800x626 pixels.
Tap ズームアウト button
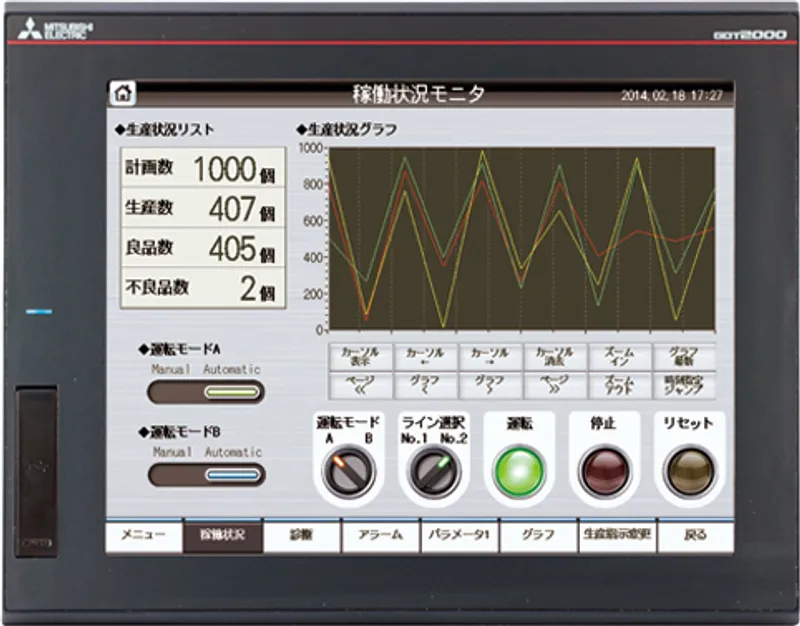[619, 386]
